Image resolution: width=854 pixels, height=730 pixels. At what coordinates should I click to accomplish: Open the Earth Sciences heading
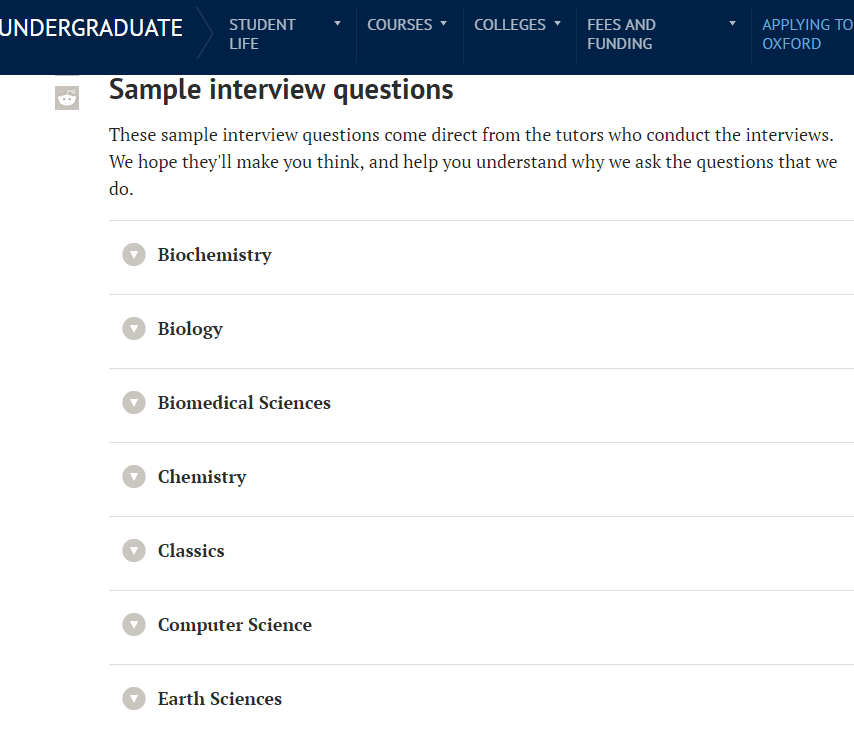(220, 699)
